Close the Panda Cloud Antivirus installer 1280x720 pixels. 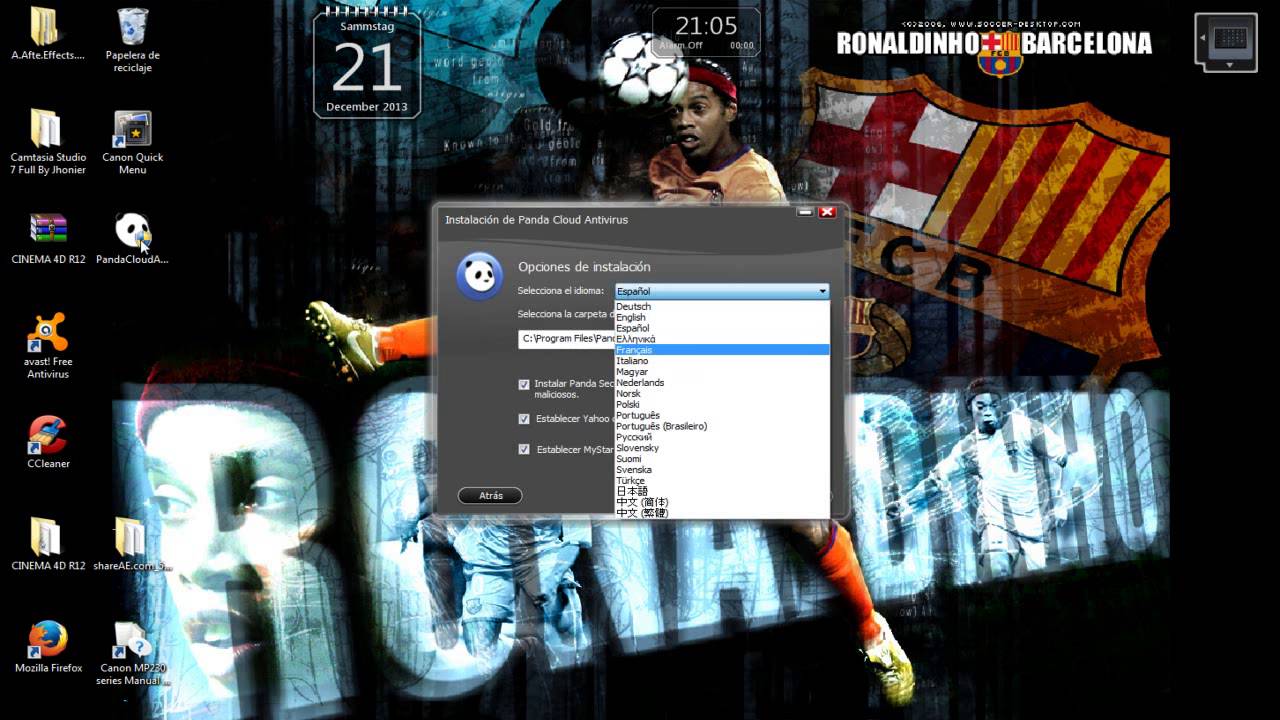point(827,212)
